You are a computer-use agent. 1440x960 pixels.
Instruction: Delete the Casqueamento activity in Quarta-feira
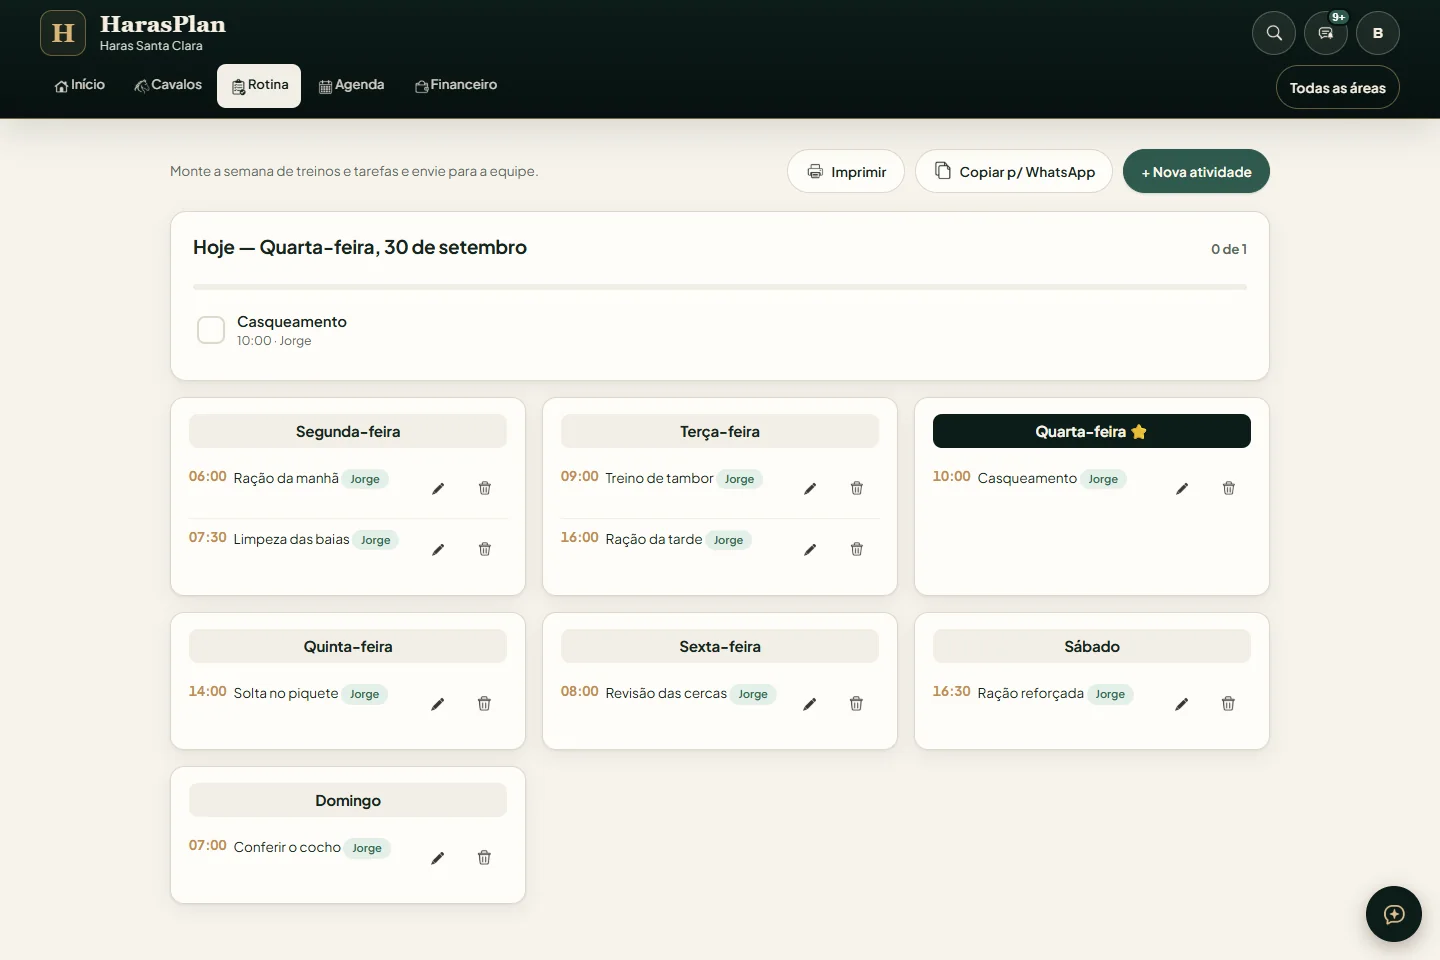pos(1229,488)
